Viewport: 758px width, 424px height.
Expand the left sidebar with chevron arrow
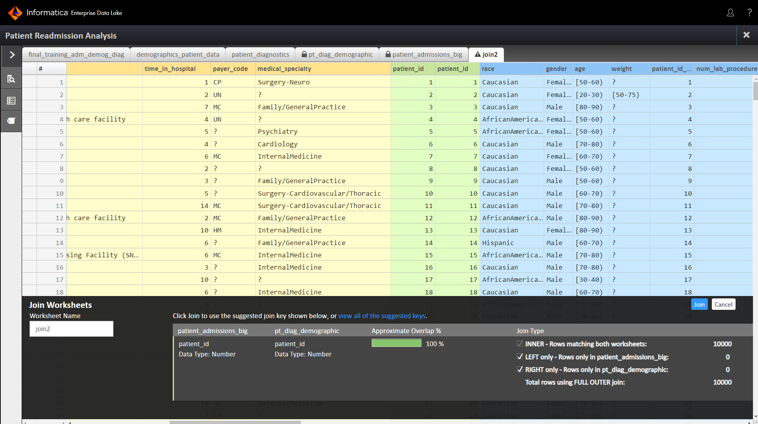[11, 55]
